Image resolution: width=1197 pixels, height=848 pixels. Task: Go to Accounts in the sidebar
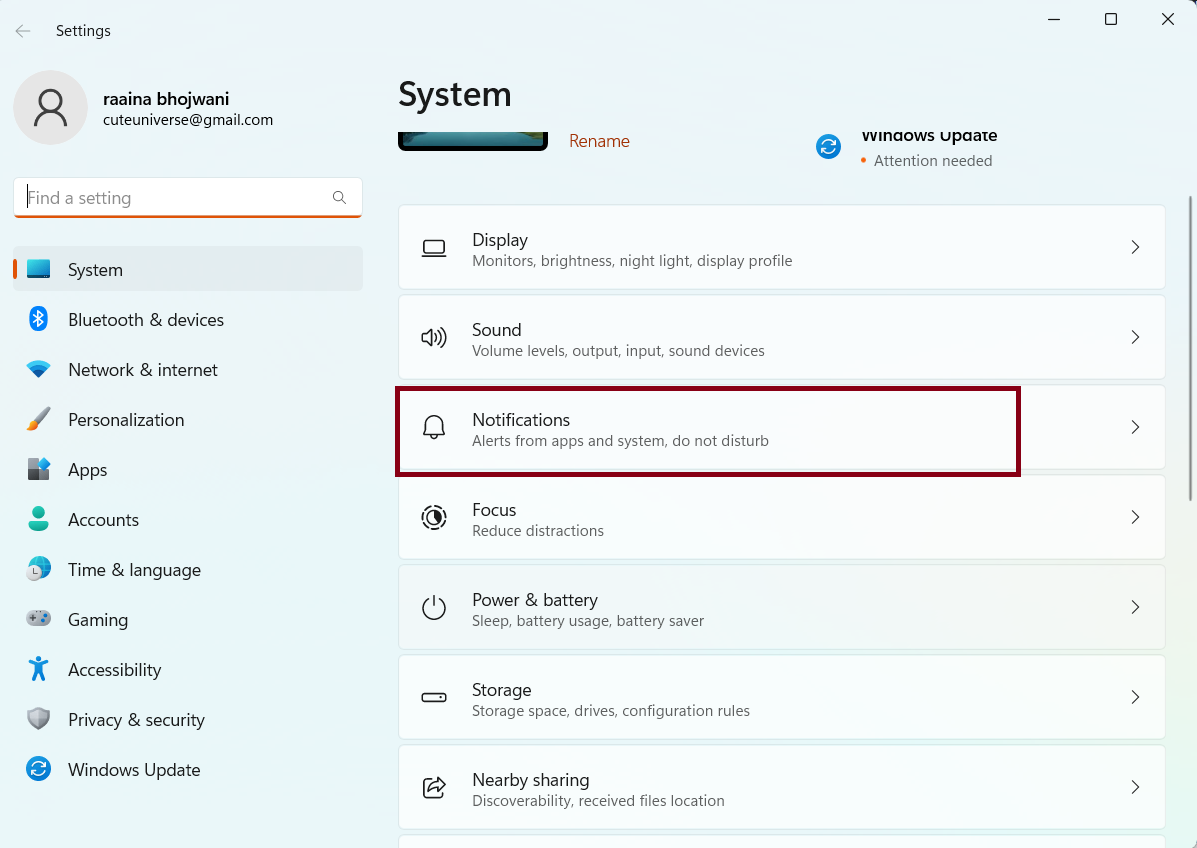(103, 520)
